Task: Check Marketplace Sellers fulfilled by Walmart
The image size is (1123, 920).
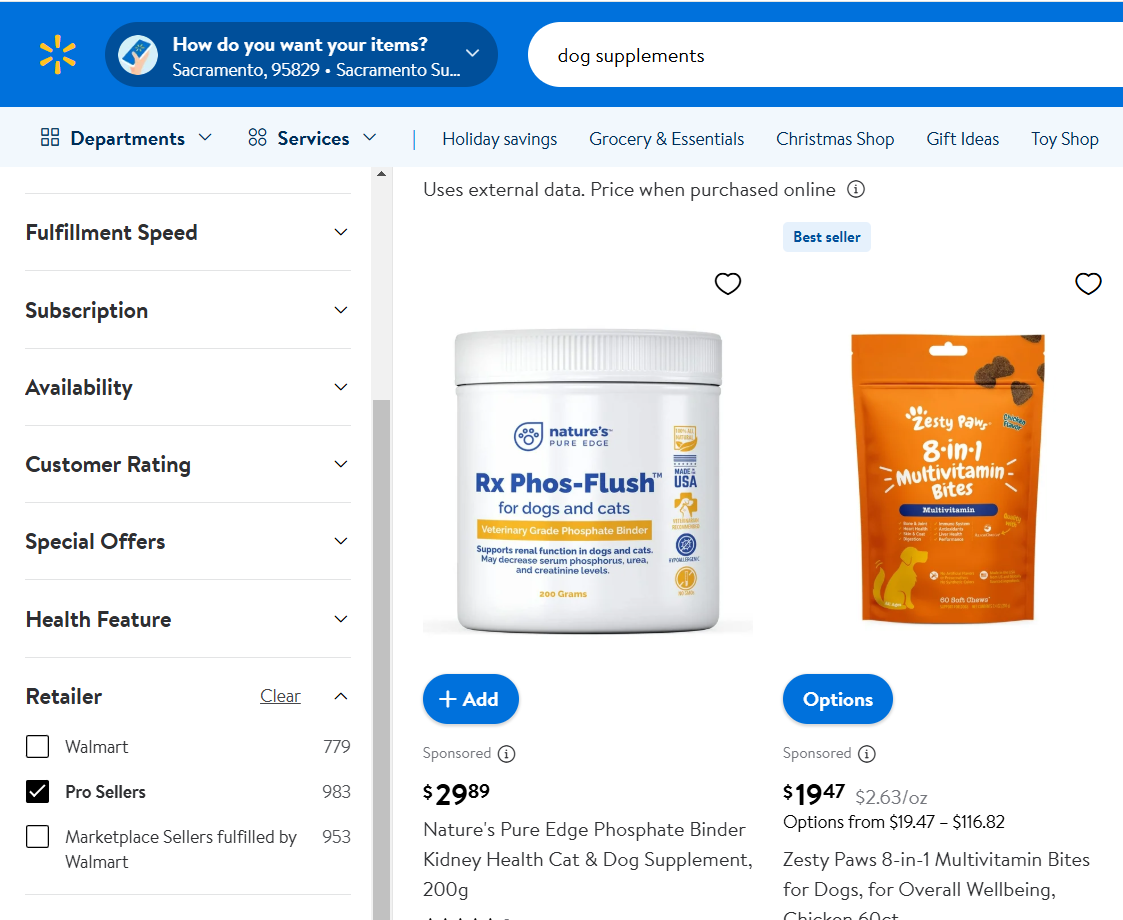Action: pyautogui.click(x=37, y=836)
